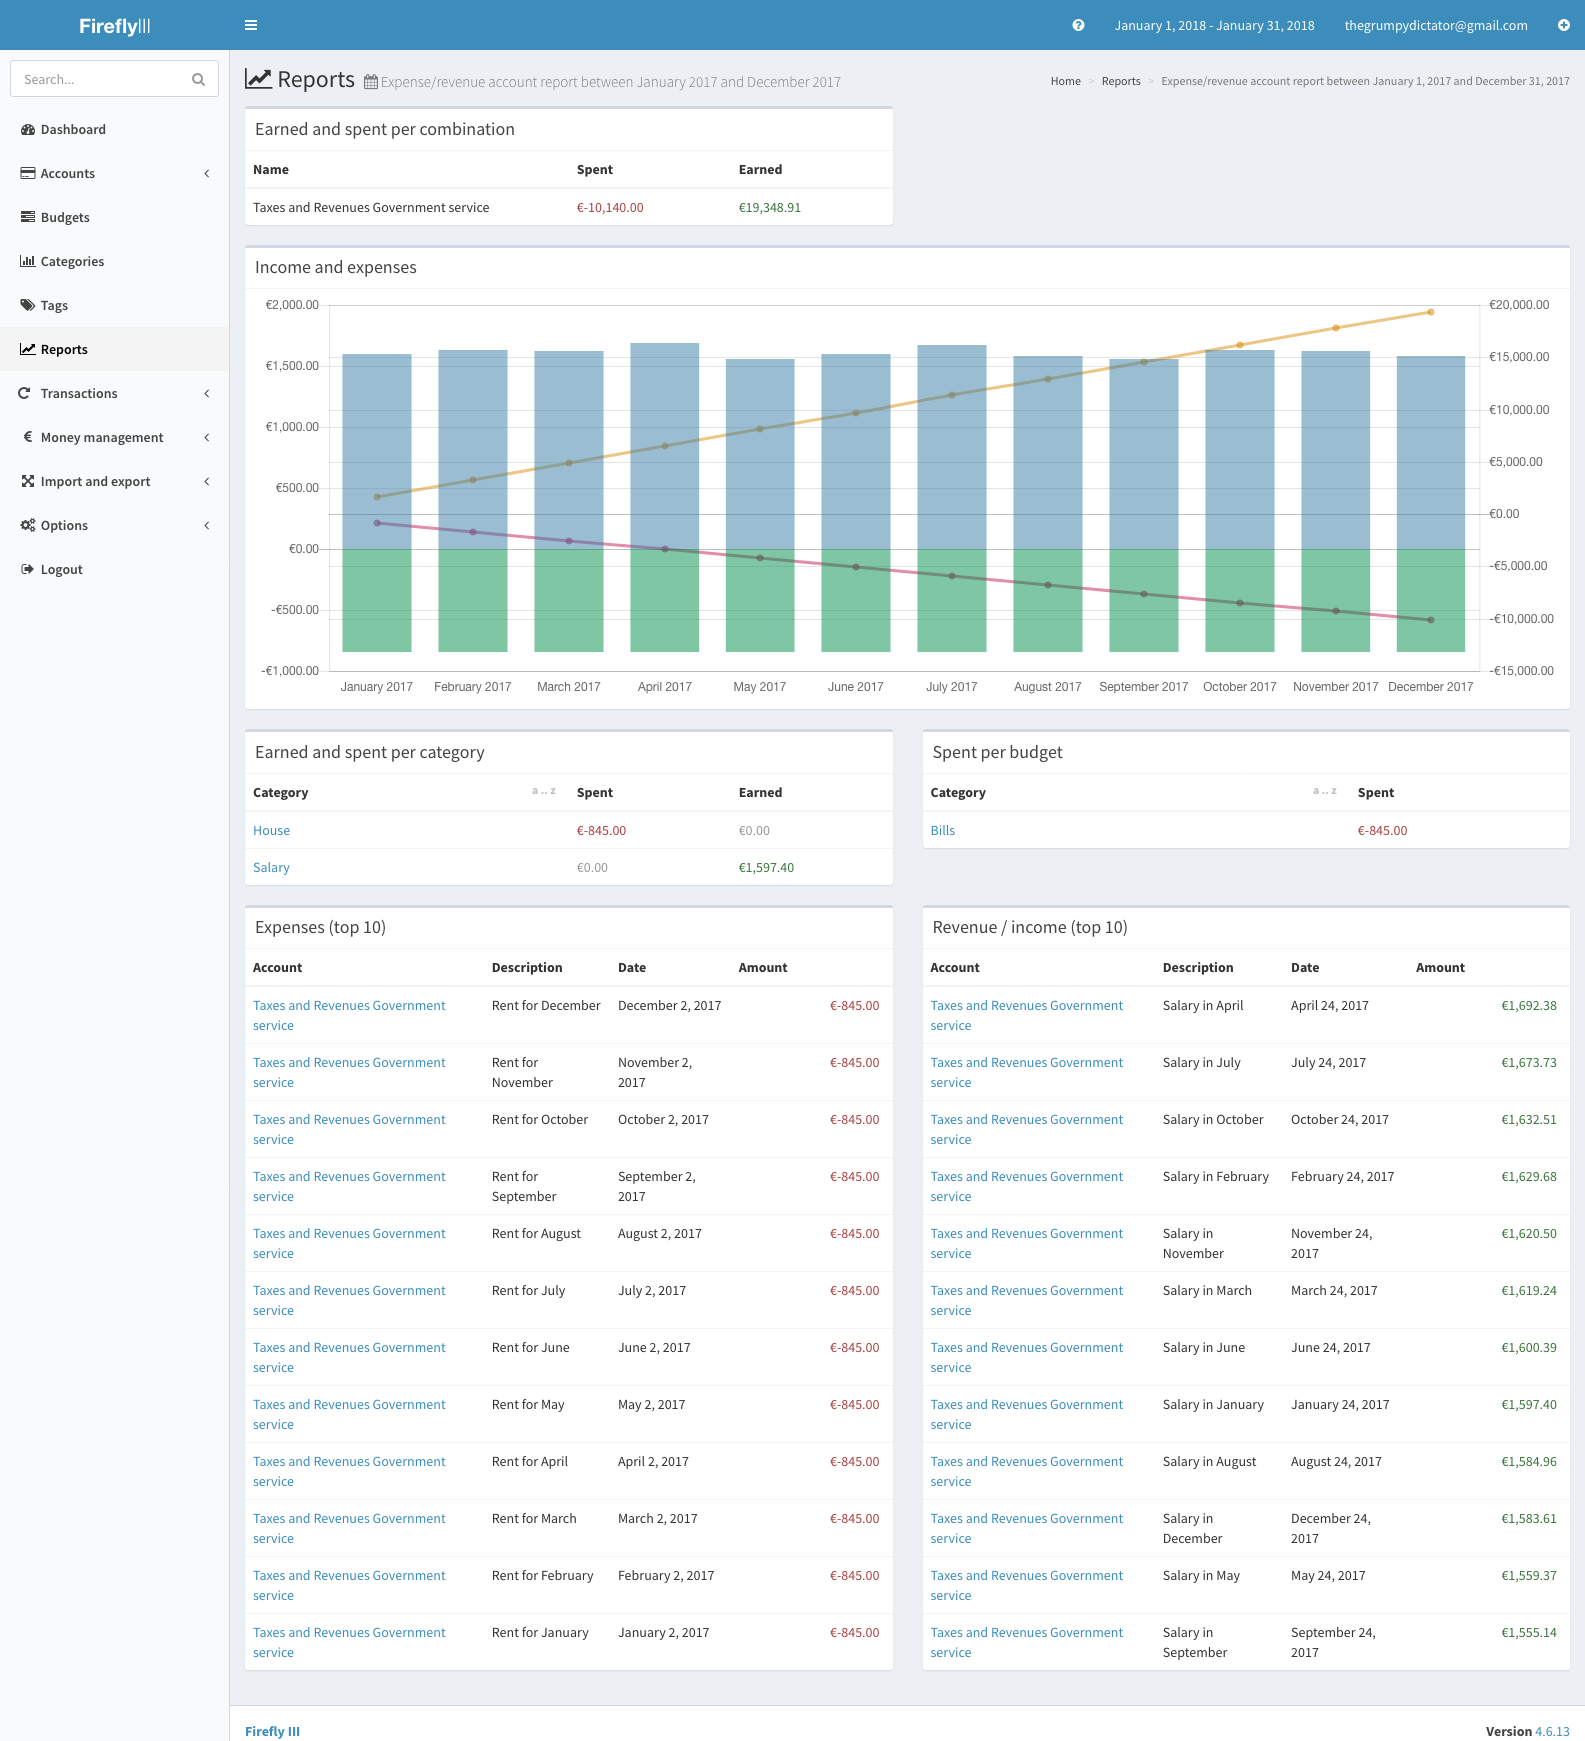Open the House category link
1585x1741 pixels.
click(271, 830)
